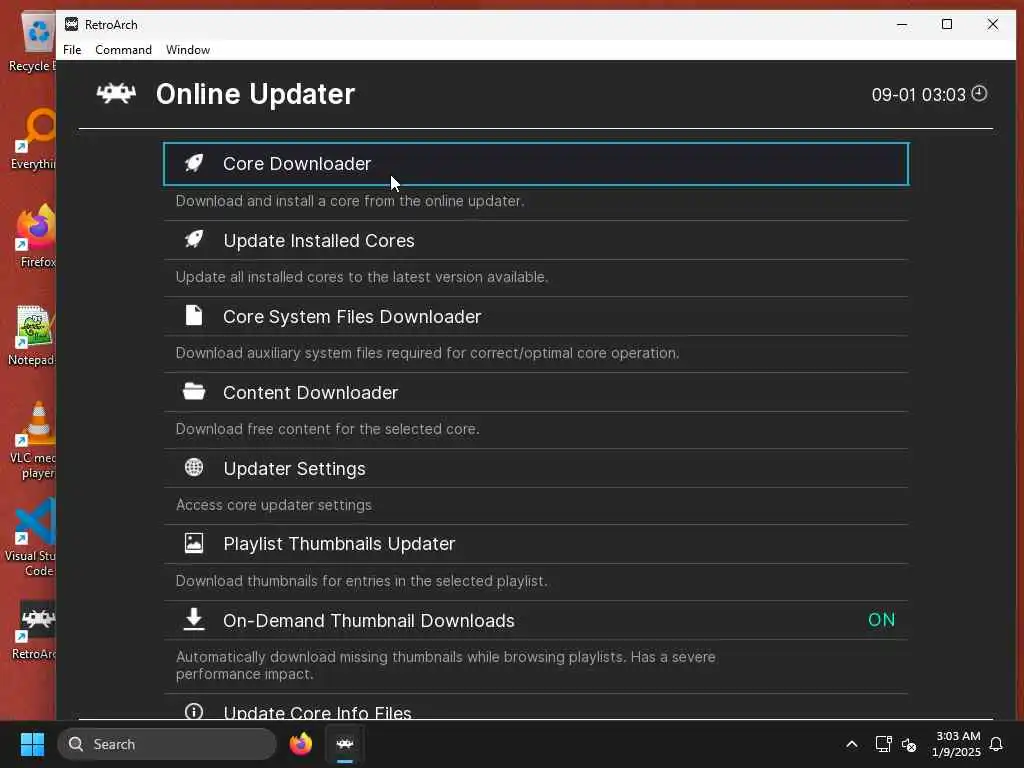
Task: Click the clock icon next to date-time
Action: point(979,93)
